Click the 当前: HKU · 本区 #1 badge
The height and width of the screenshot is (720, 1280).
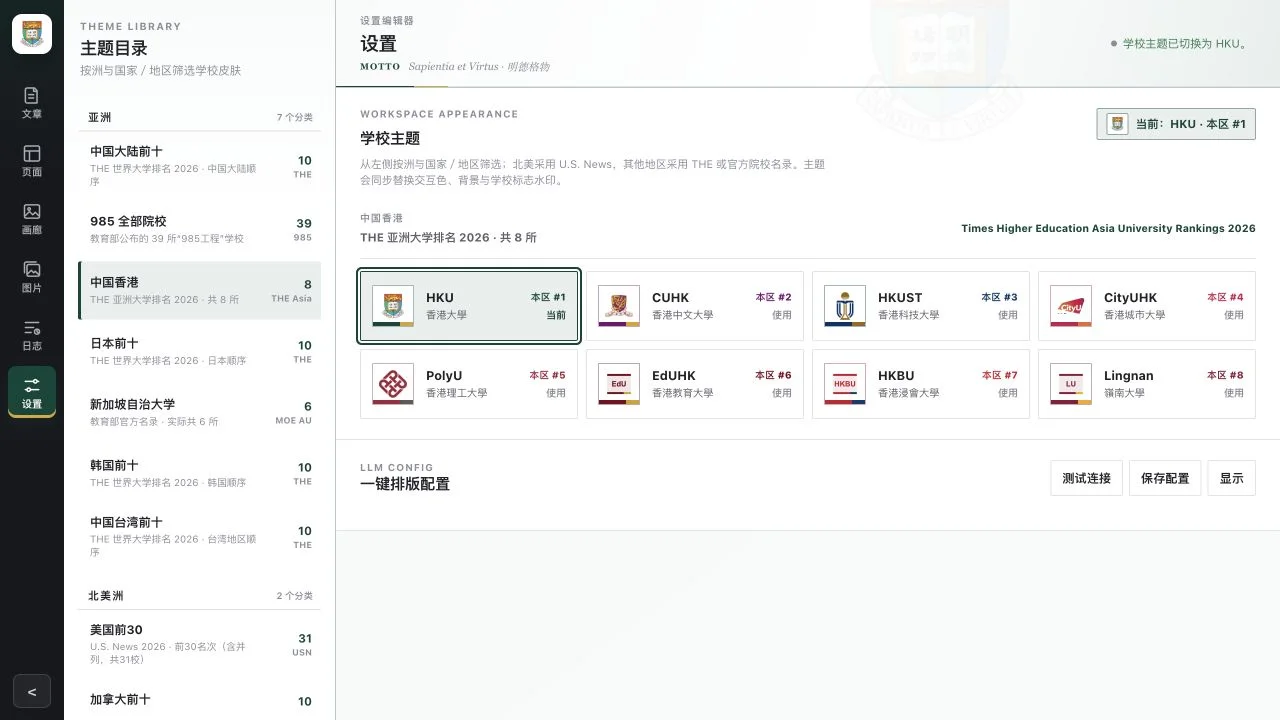pyautogui.click(x=1176, y=124)
